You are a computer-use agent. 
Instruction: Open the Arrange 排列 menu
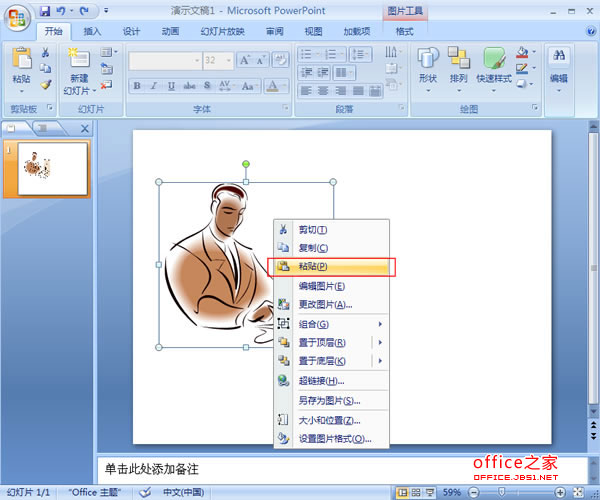[458, 69]
